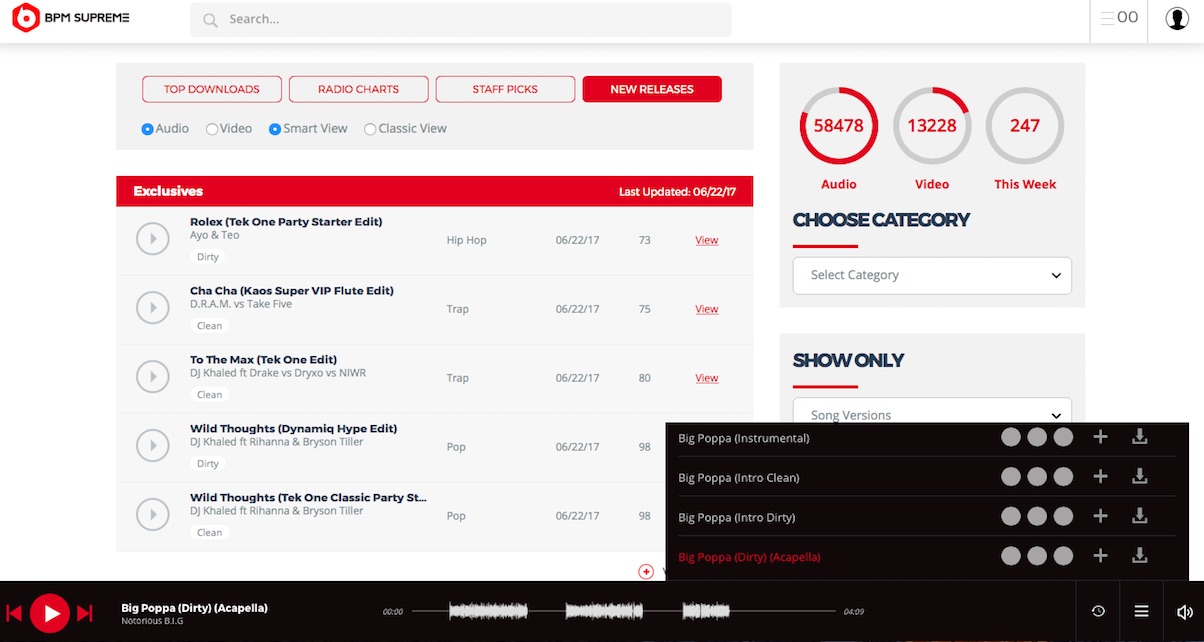The width and height of the screenshot is (1204, 642).
Task: Play Rolex (Tek One Party Starter Edit) preview
Action: click(153, 239)
